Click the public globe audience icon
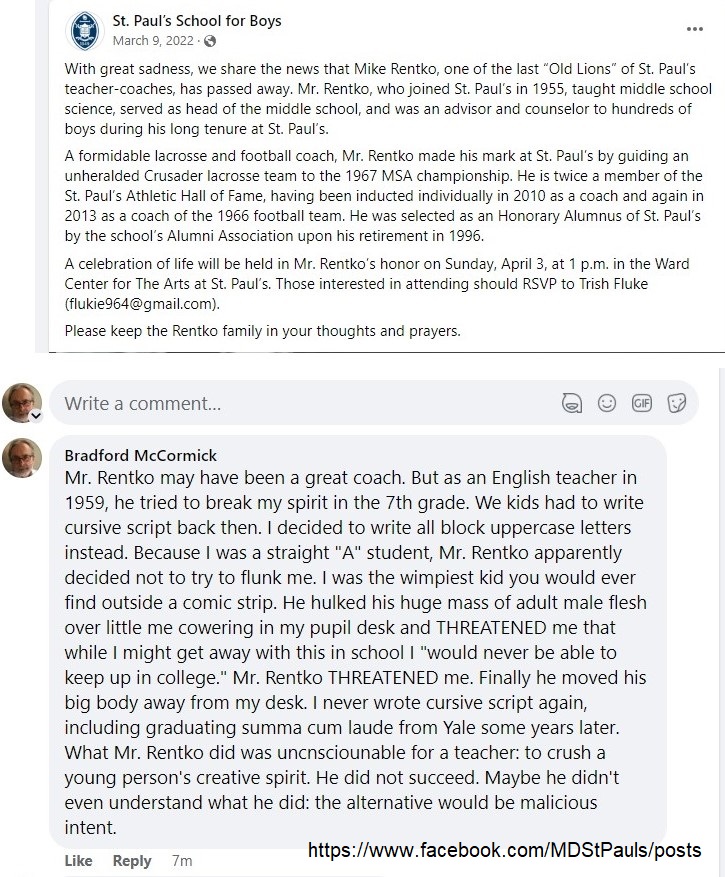 point(210,41)
